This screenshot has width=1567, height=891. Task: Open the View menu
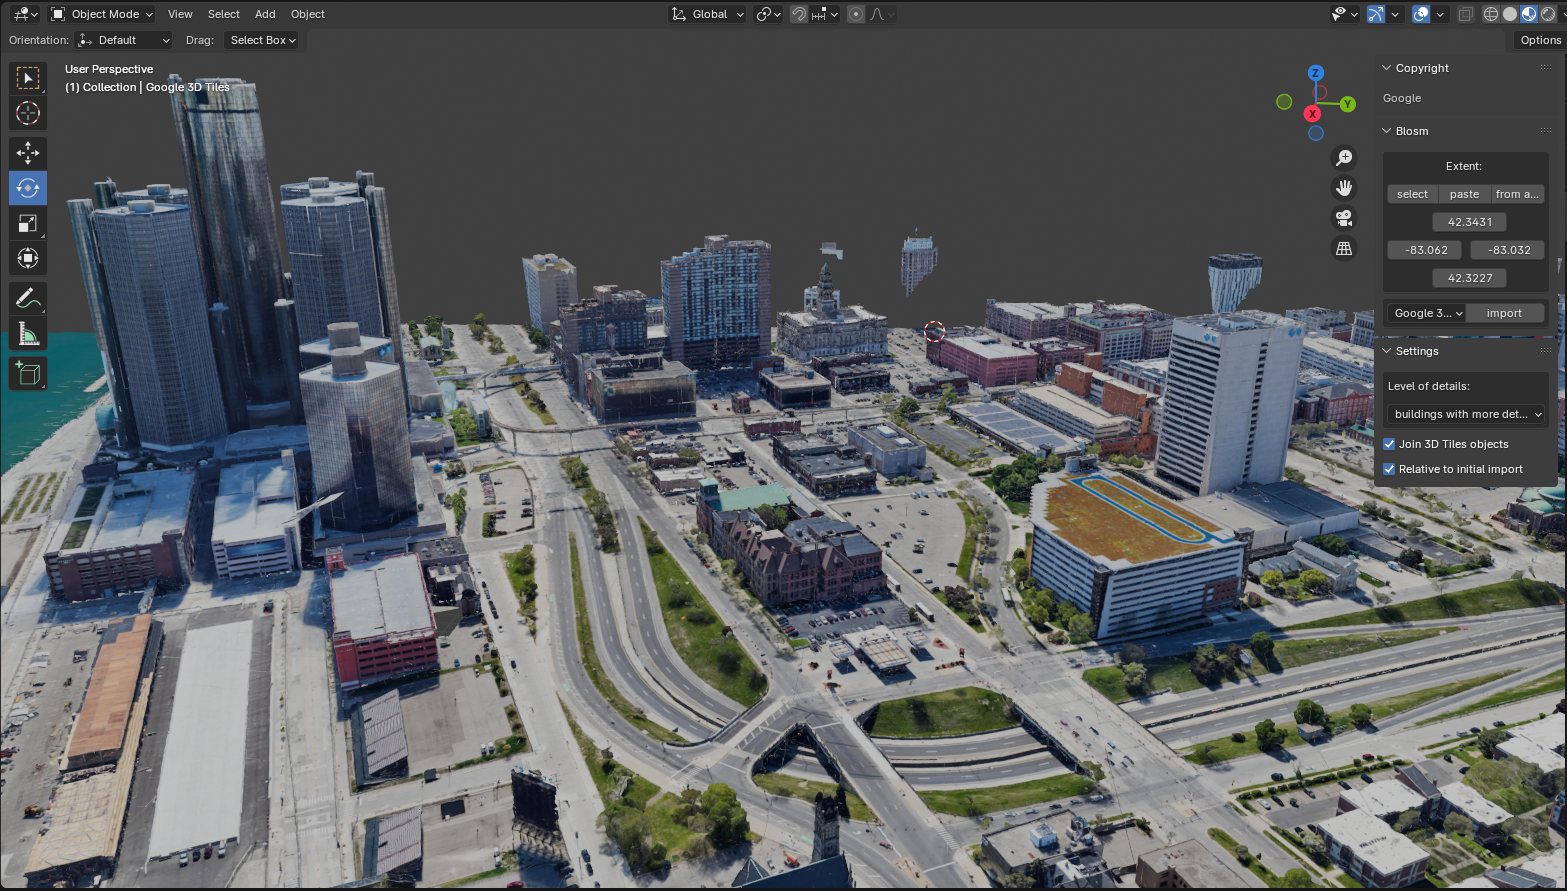coord(180,14)
